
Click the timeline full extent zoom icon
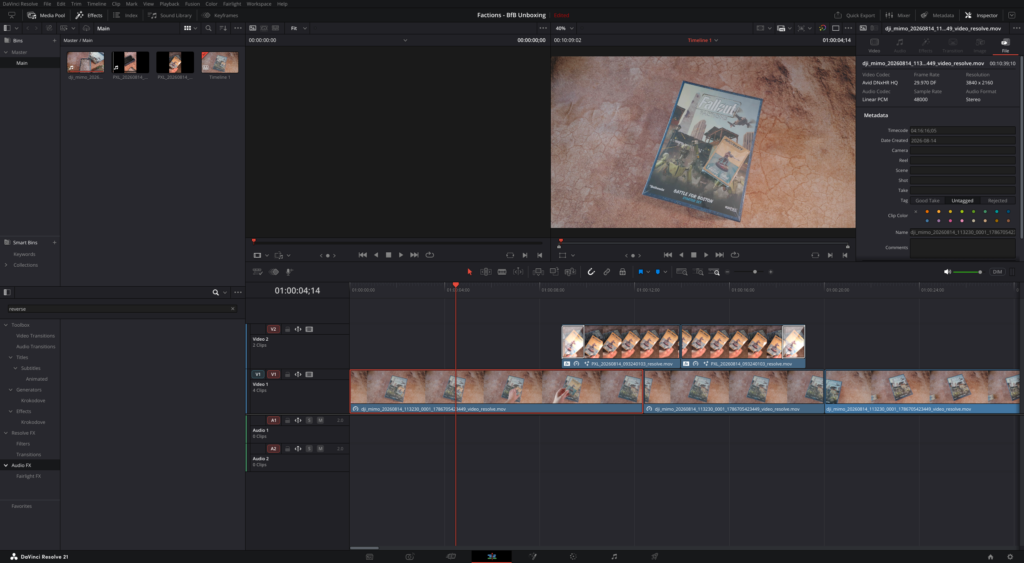(x=682, y=272)
